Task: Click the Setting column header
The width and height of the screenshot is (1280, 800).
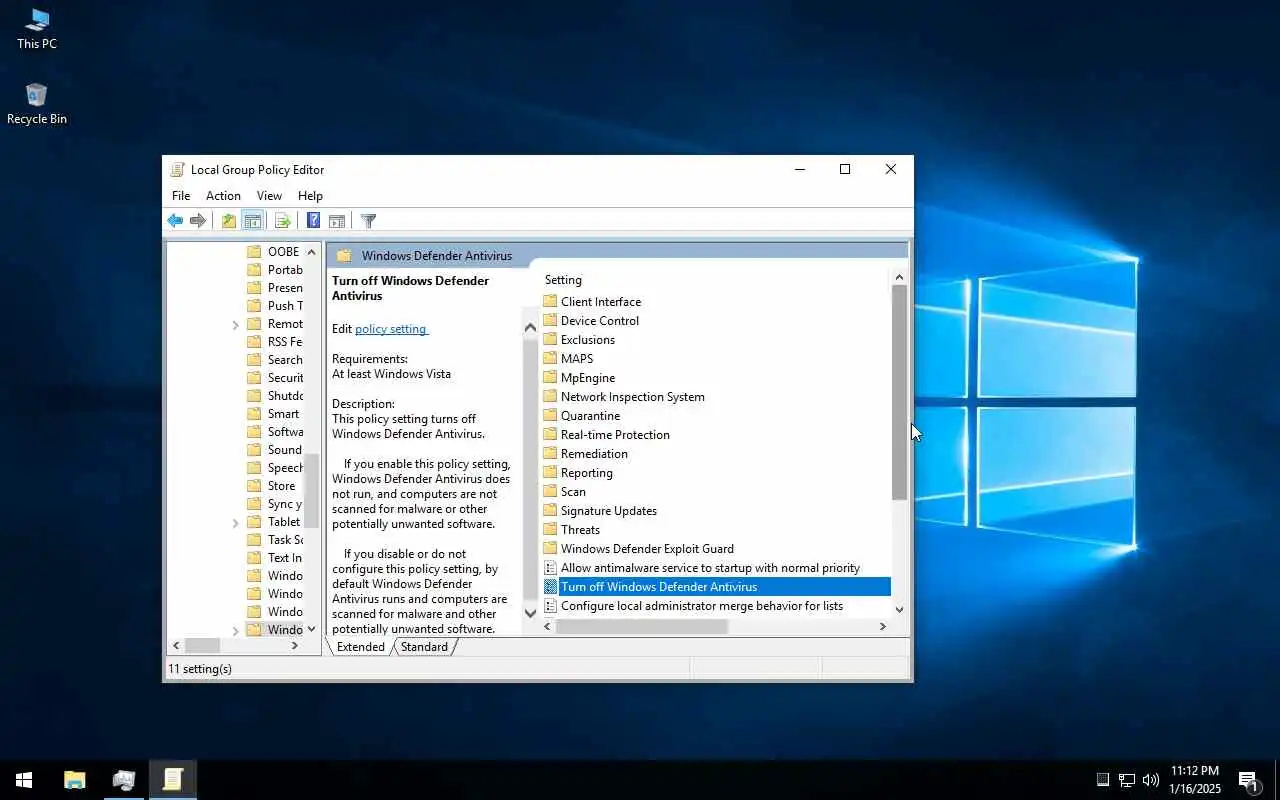Action: [x=563, y=280]
